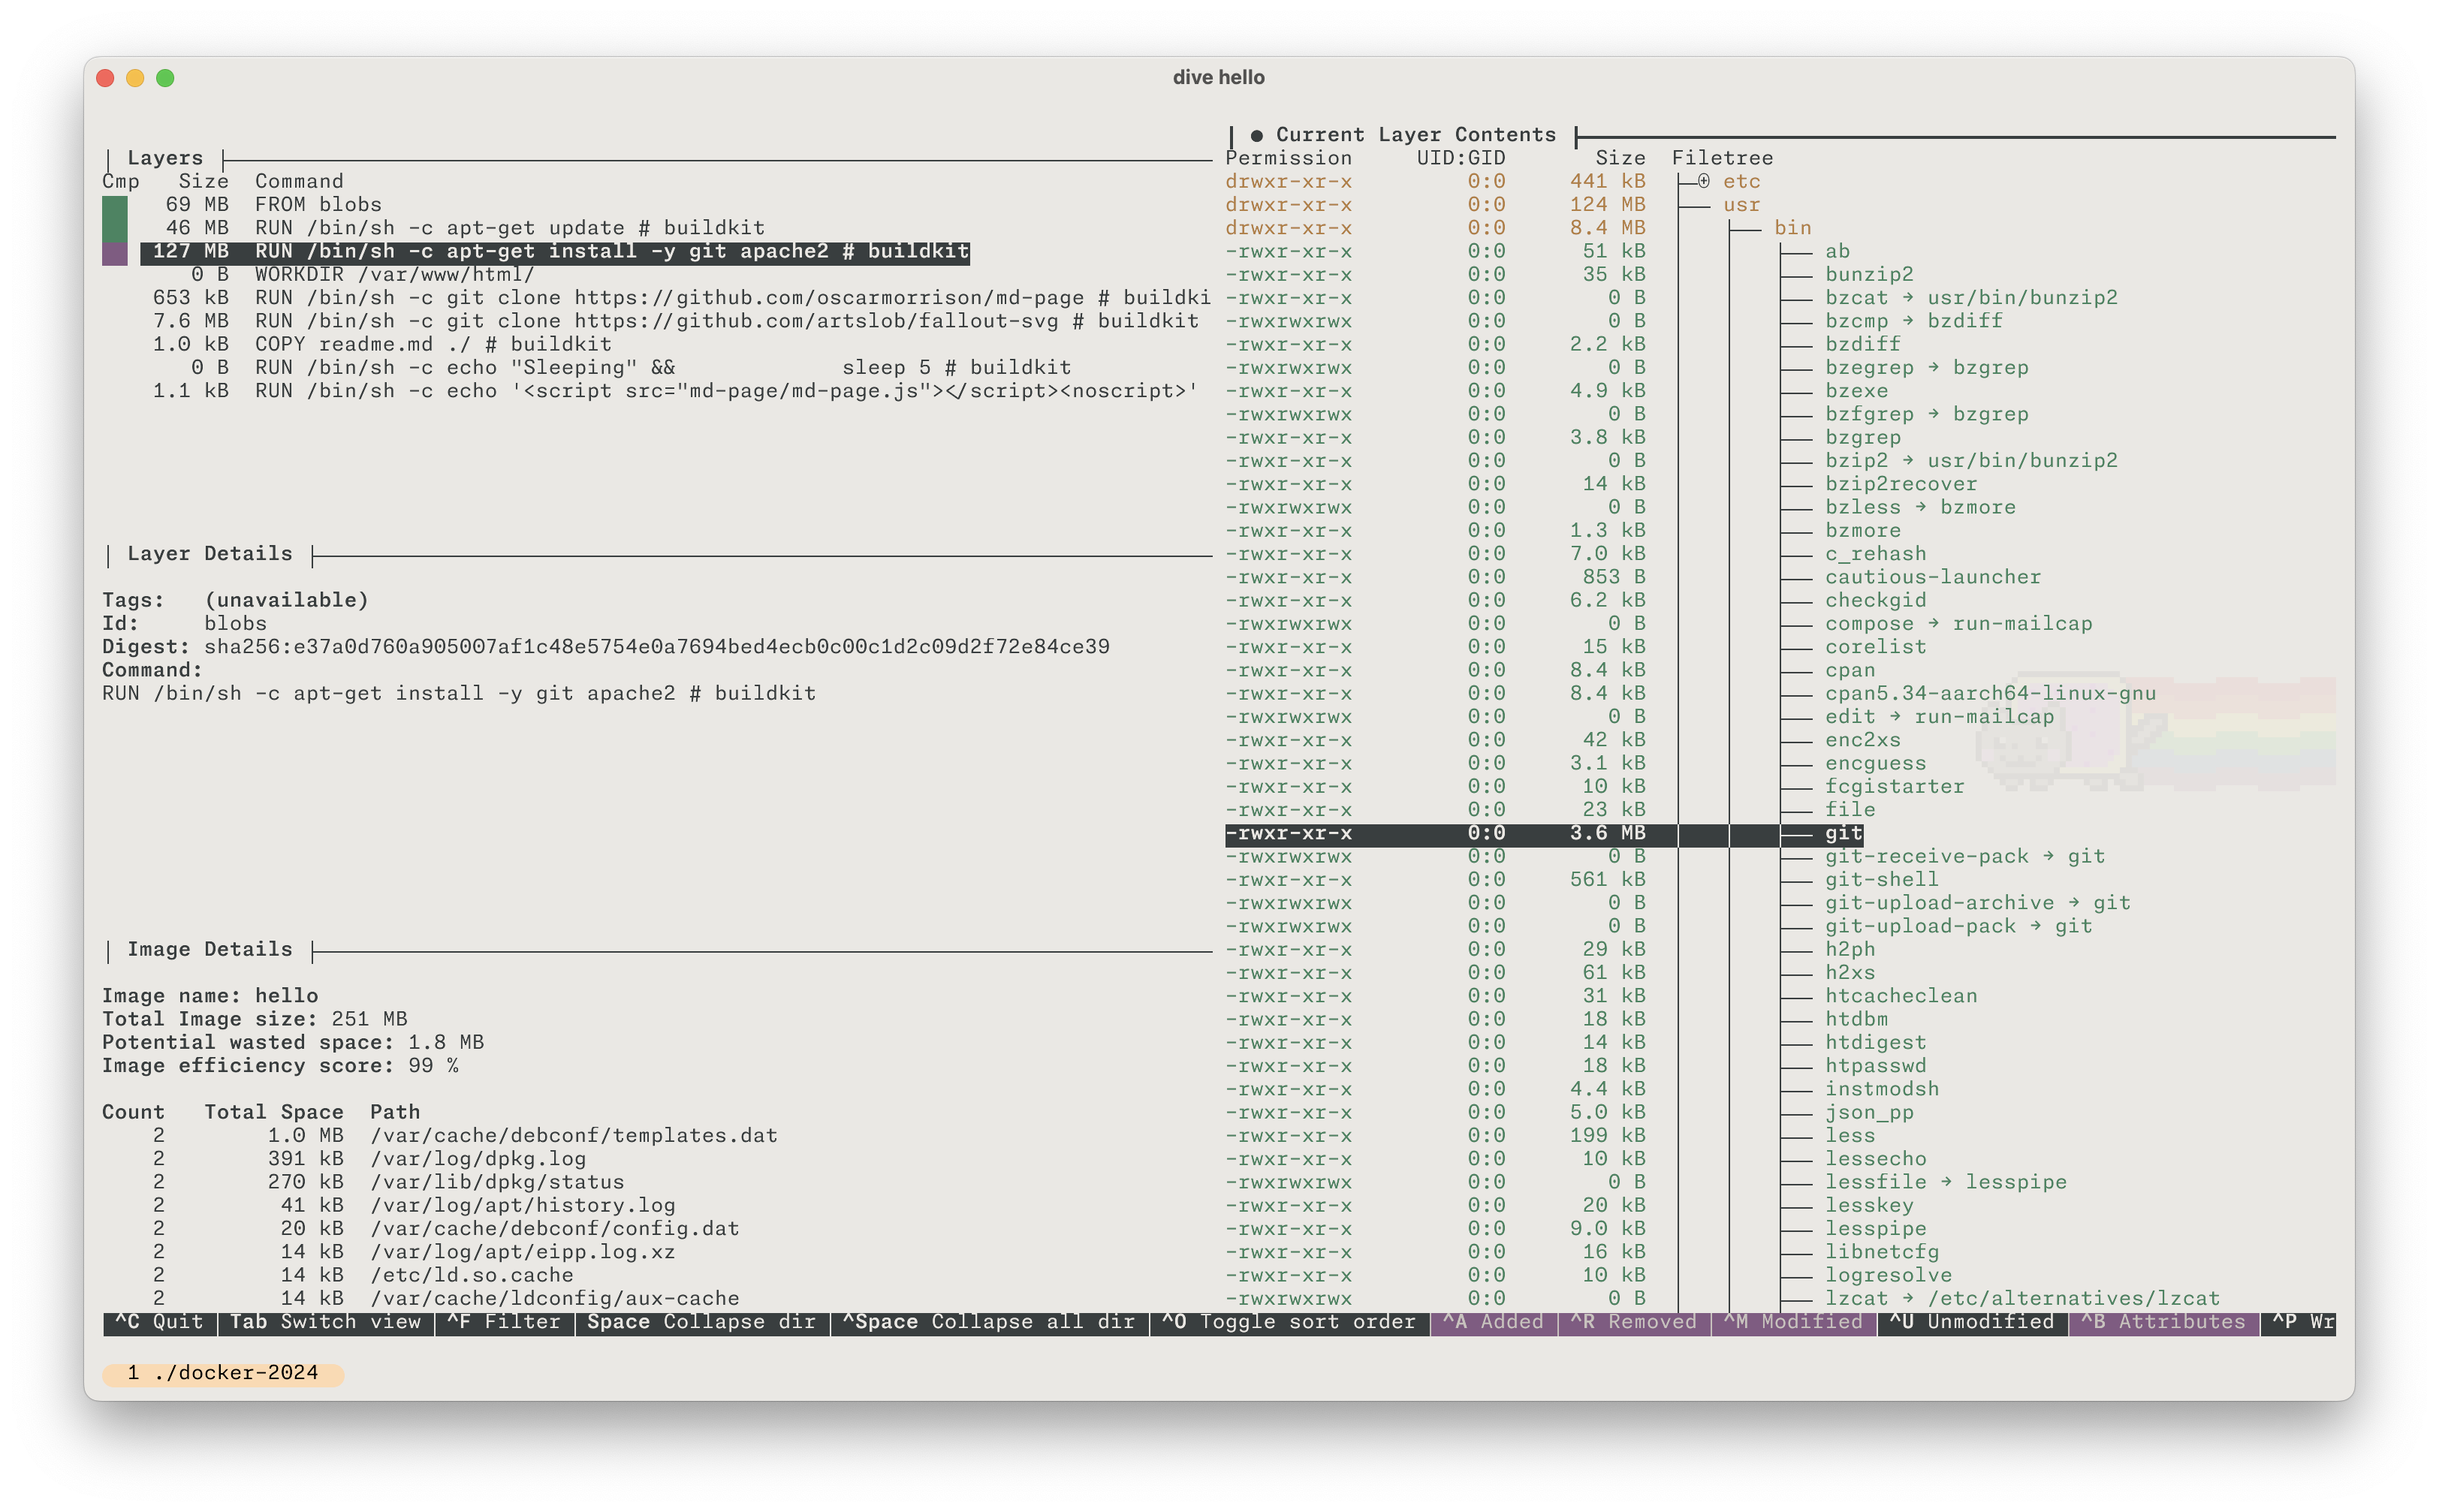Screen dimensions: 2439x1512
Task: Toggle Unmodified files filter
Action: 1971,1322
